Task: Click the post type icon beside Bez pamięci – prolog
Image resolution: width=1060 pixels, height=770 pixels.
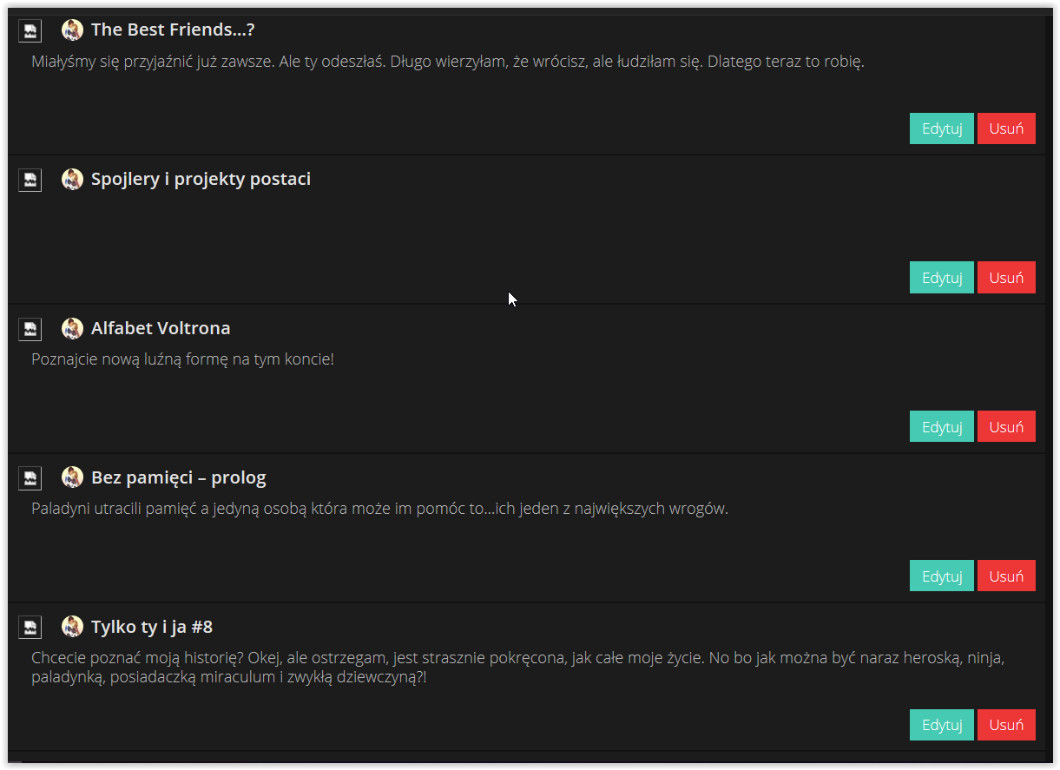Action: point(30,478)
